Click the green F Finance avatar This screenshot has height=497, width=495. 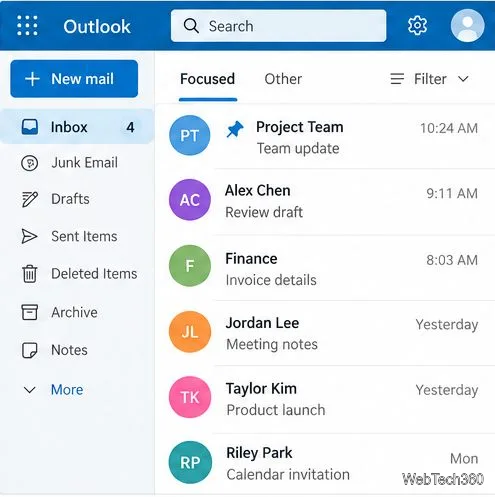[190, 266]
